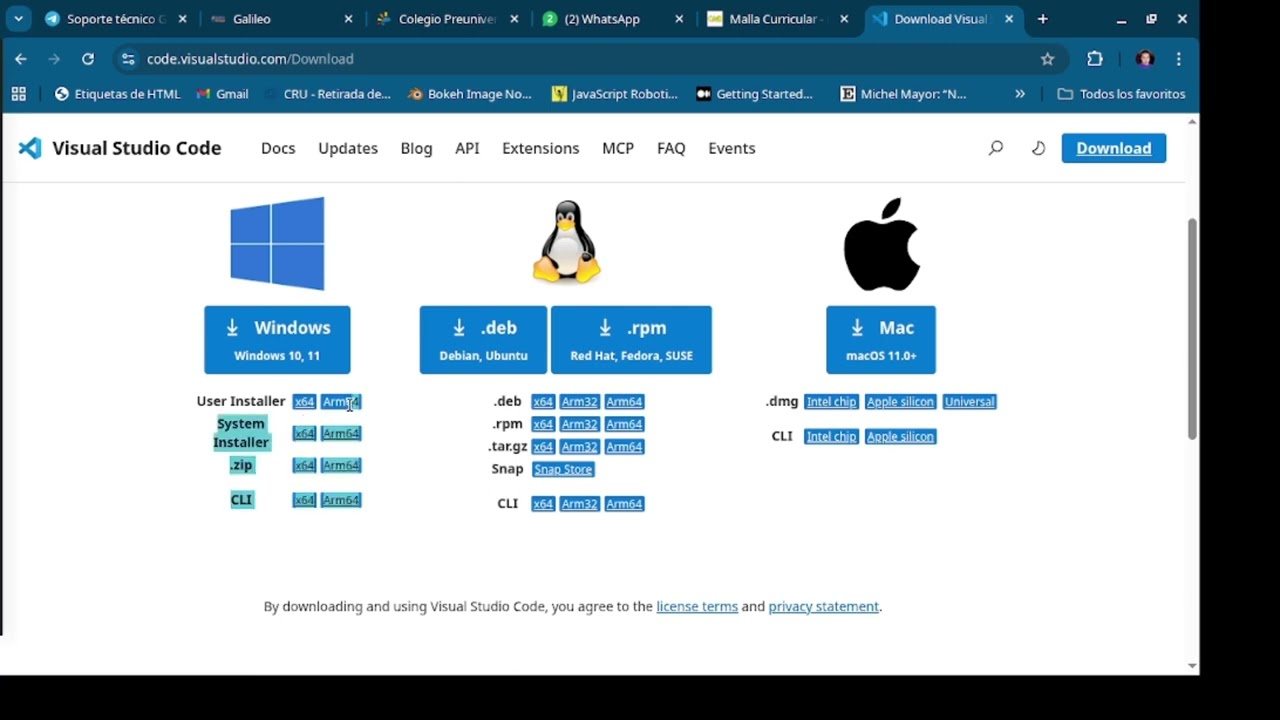Click the browser back arrow
The height and width of the screenshot is (720, 1280).
[x=21, y=59]
